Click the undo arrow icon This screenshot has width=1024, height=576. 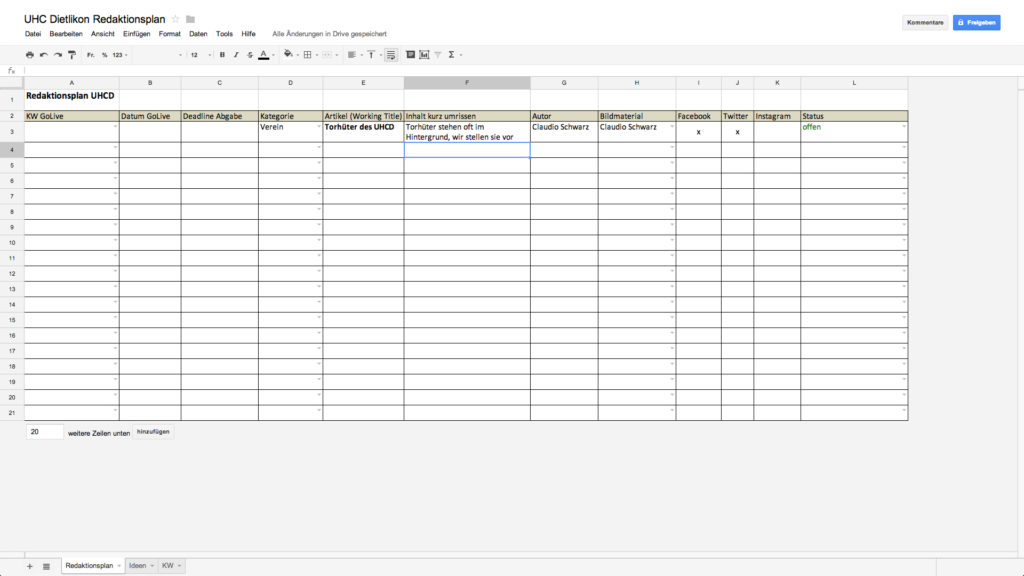[x=44, y=55]
